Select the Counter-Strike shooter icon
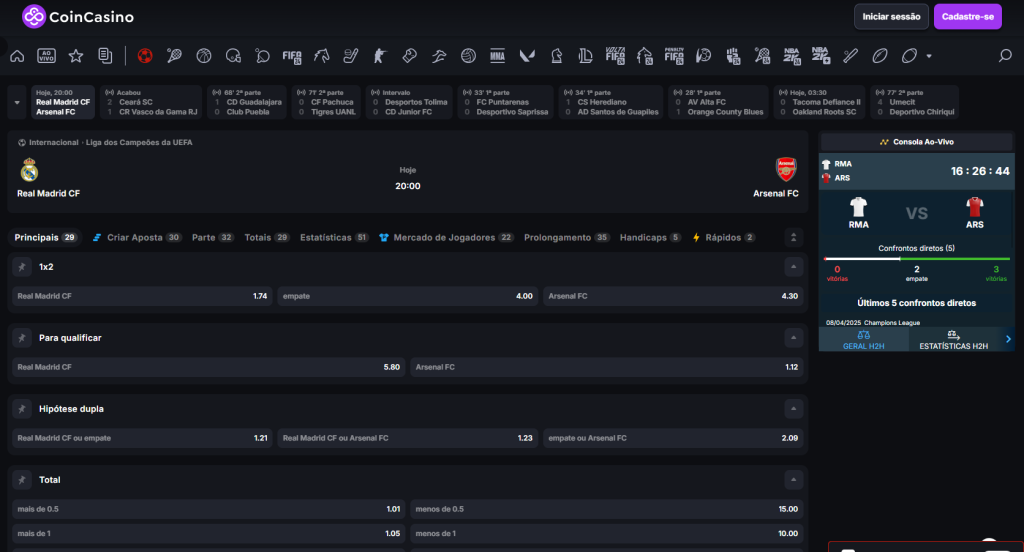Screen dimensions: 1024x552 tap(380, 56)
